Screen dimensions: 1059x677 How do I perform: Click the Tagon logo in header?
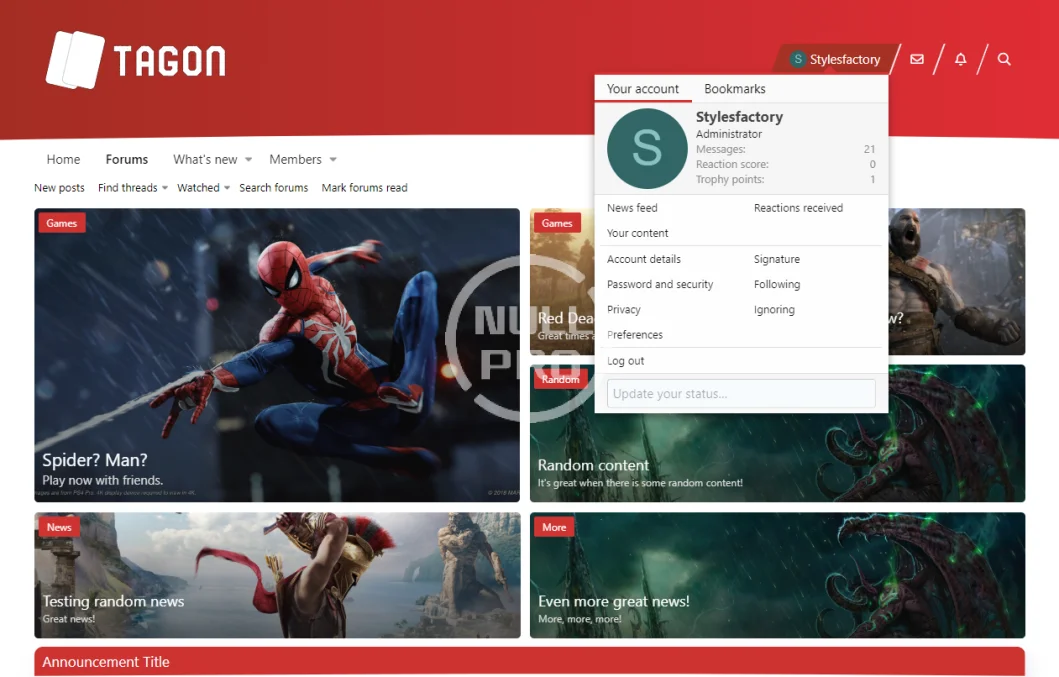(136, 60)
